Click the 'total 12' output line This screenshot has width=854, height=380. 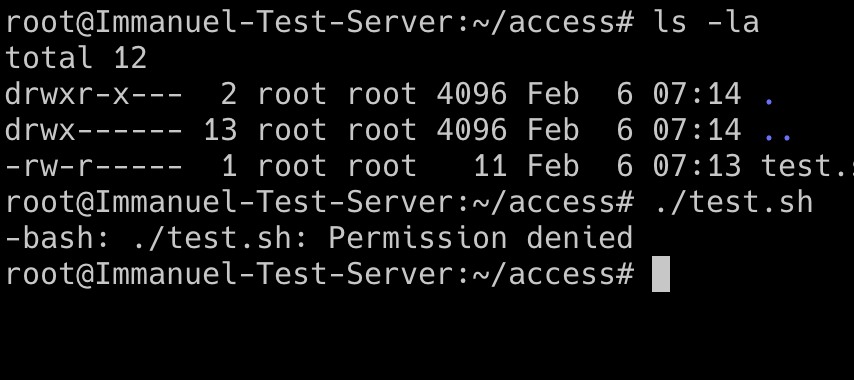click(76, 58)
